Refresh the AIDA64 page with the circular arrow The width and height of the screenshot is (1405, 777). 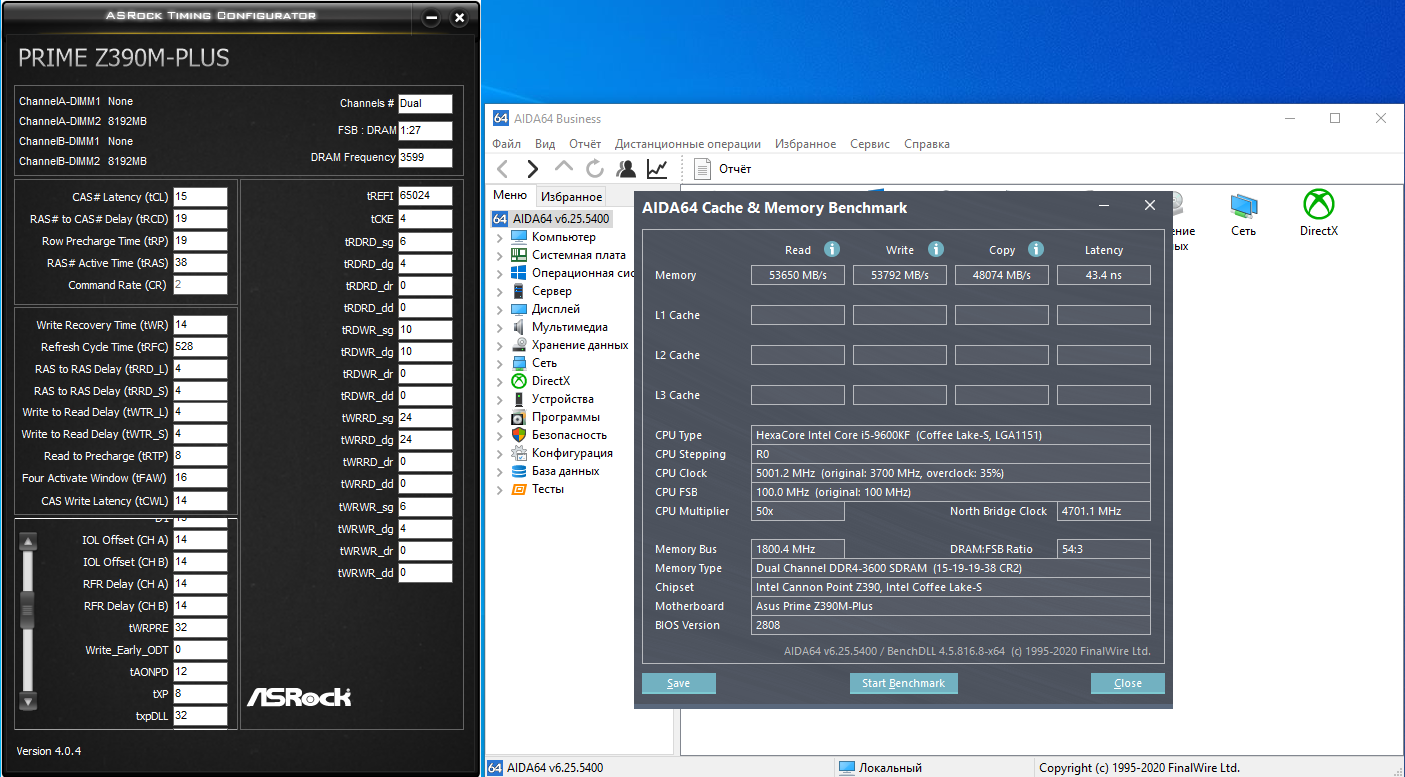point(595,169)
